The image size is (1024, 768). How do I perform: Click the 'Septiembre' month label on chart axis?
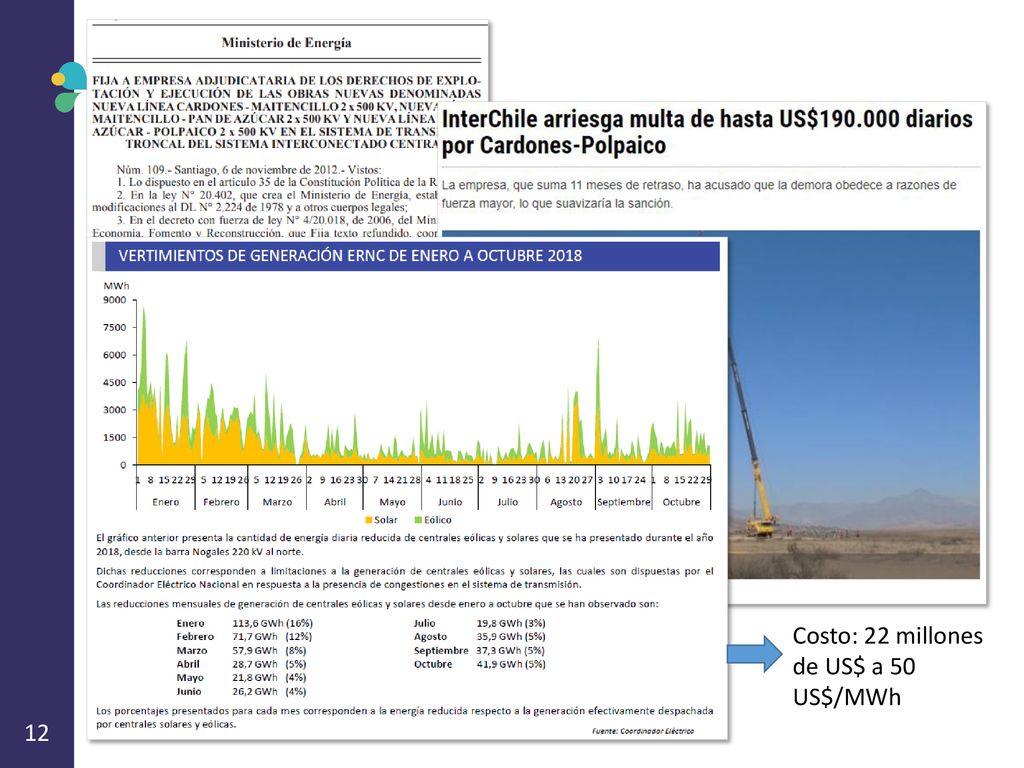click(x=624, y=502)
